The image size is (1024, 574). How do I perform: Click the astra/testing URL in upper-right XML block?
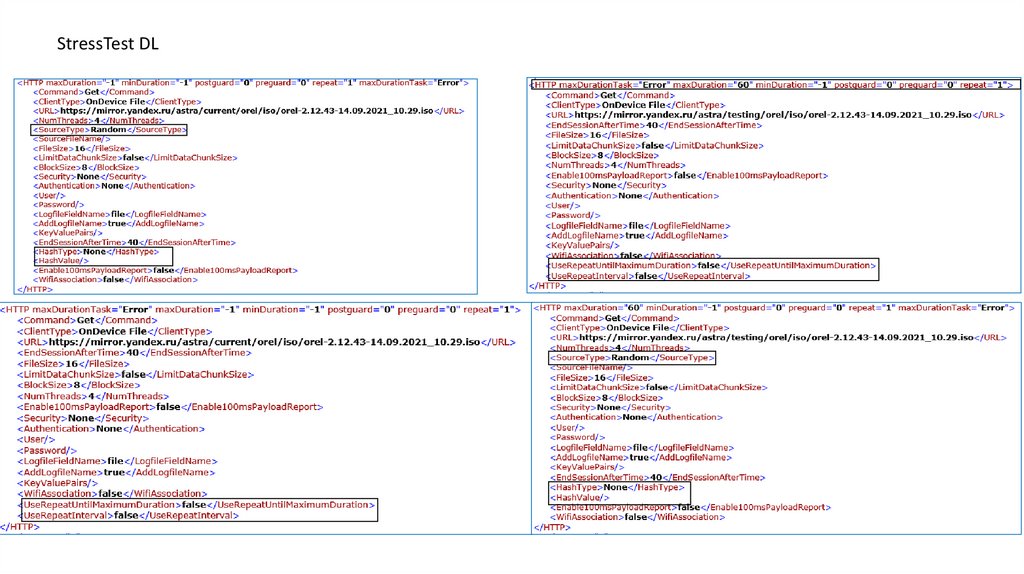pyautogui.click(x=775, y=115)
